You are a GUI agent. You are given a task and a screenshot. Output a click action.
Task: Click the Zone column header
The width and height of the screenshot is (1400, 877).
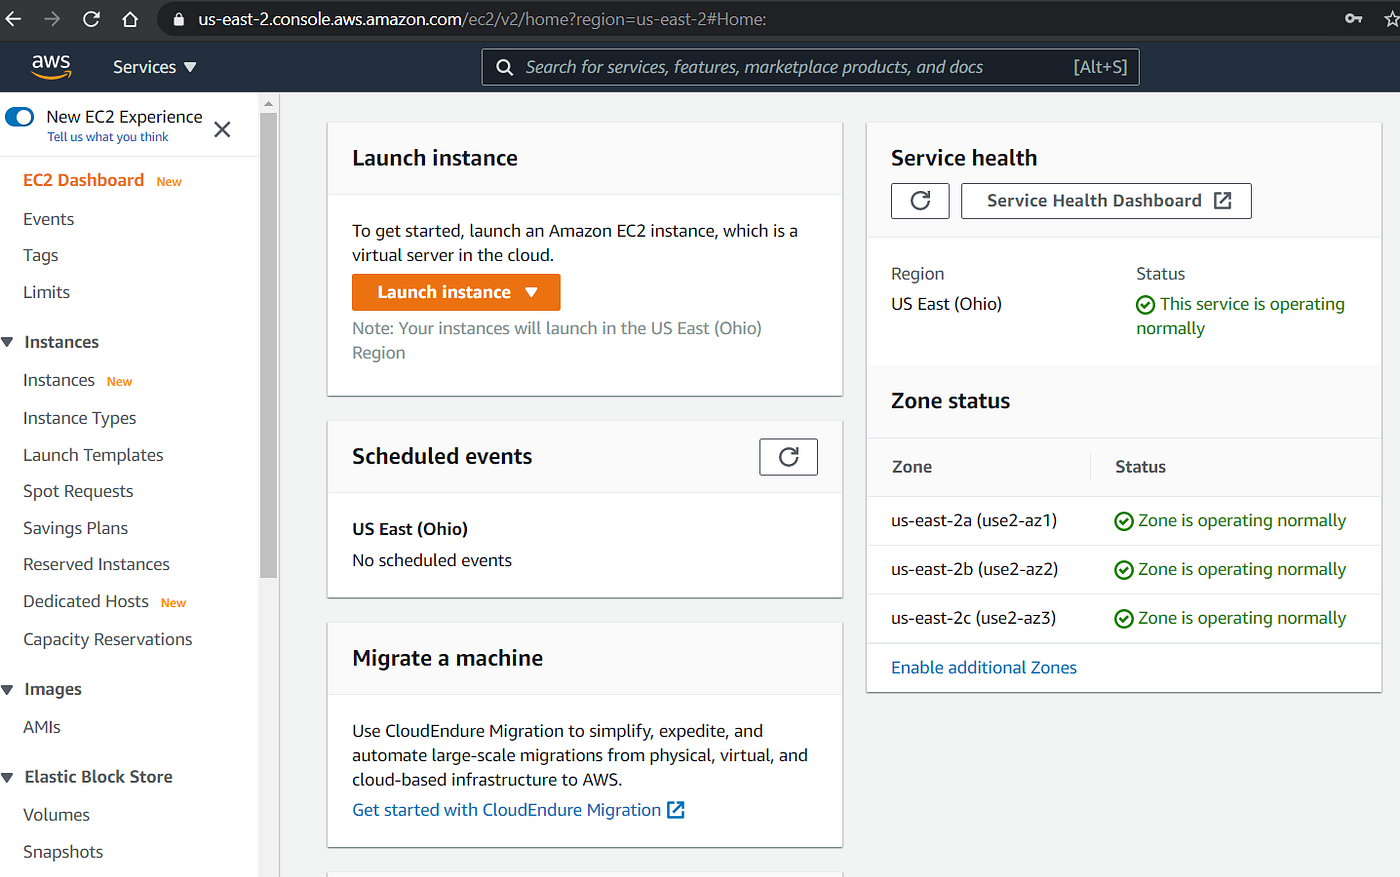tap(912, 467)
